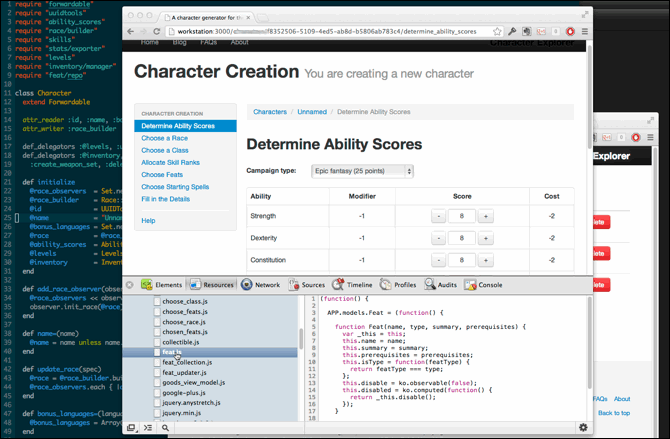Decrease the Strength score
This screenshot has height=439, width=670.
pyautogui.click(x=438, y=216)
